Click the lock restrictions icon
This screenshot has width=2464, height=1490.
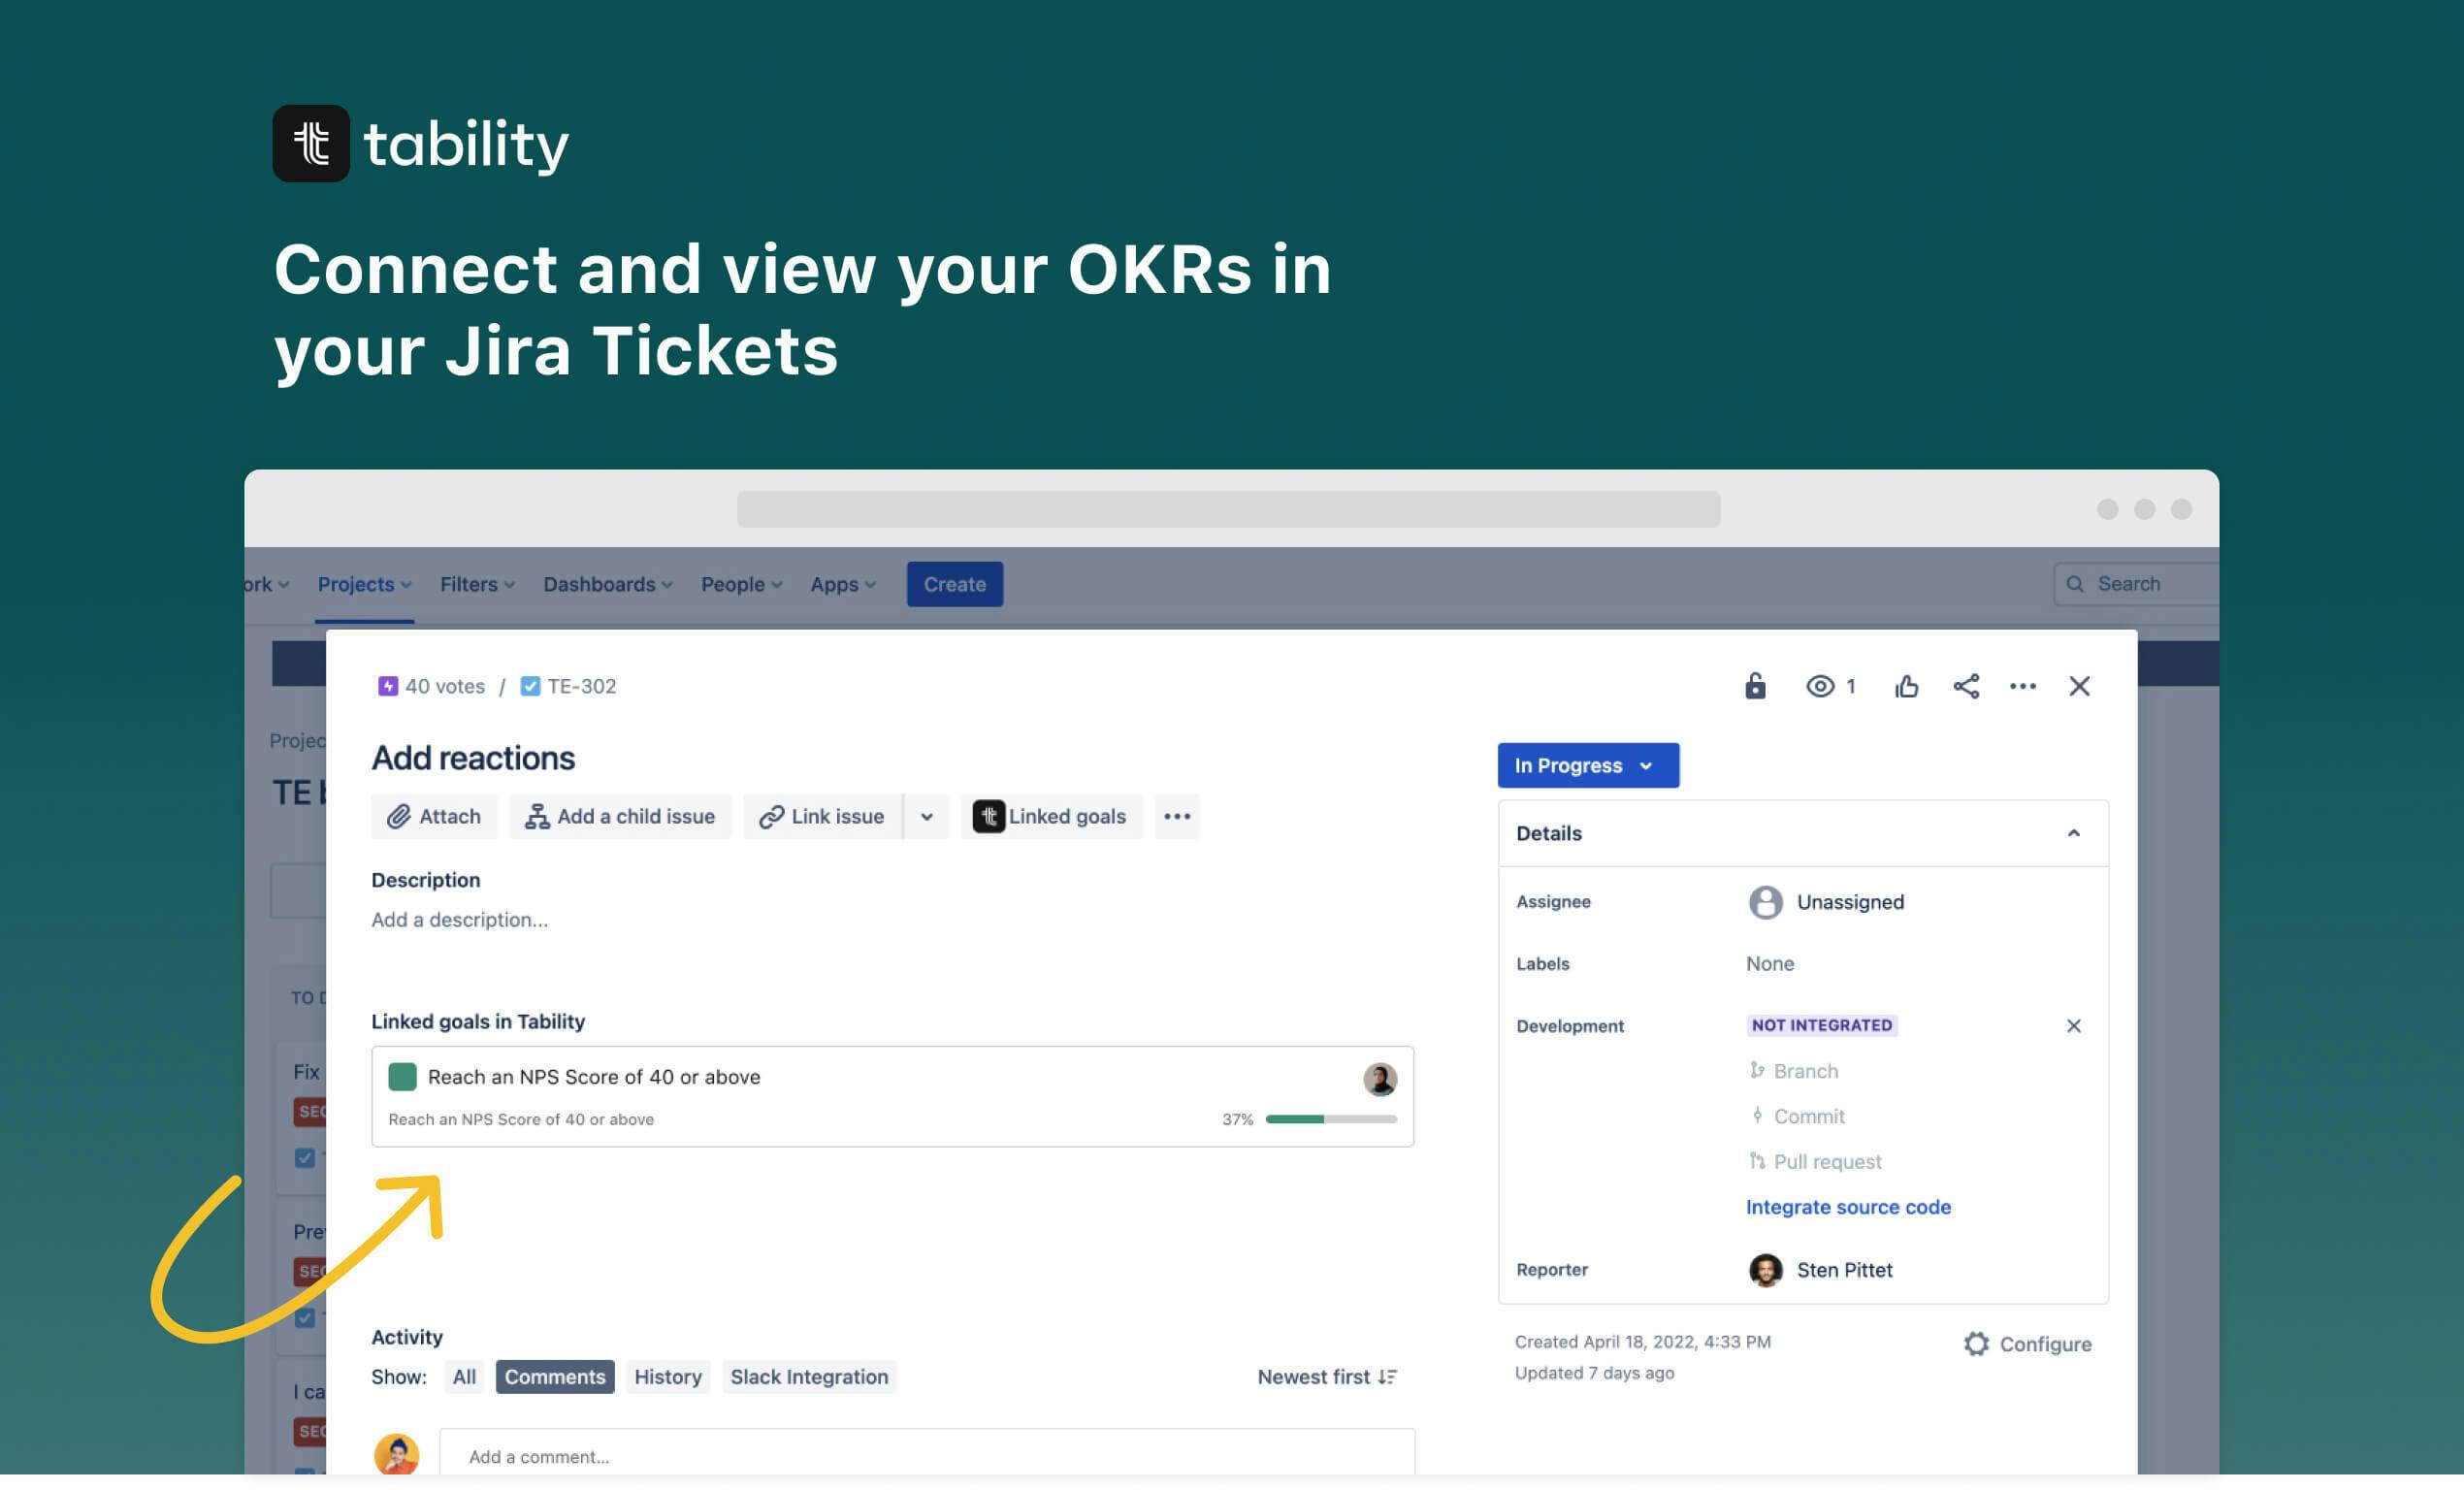coord(1755,686)
